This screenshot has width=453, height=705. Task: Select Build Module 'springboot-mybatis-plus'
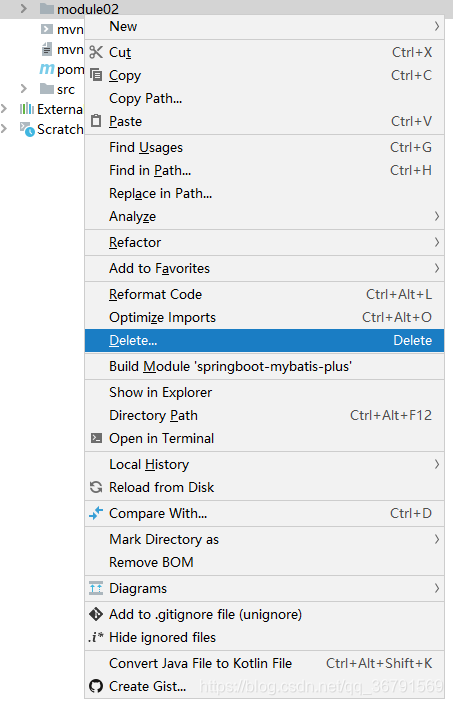point(264,366)
